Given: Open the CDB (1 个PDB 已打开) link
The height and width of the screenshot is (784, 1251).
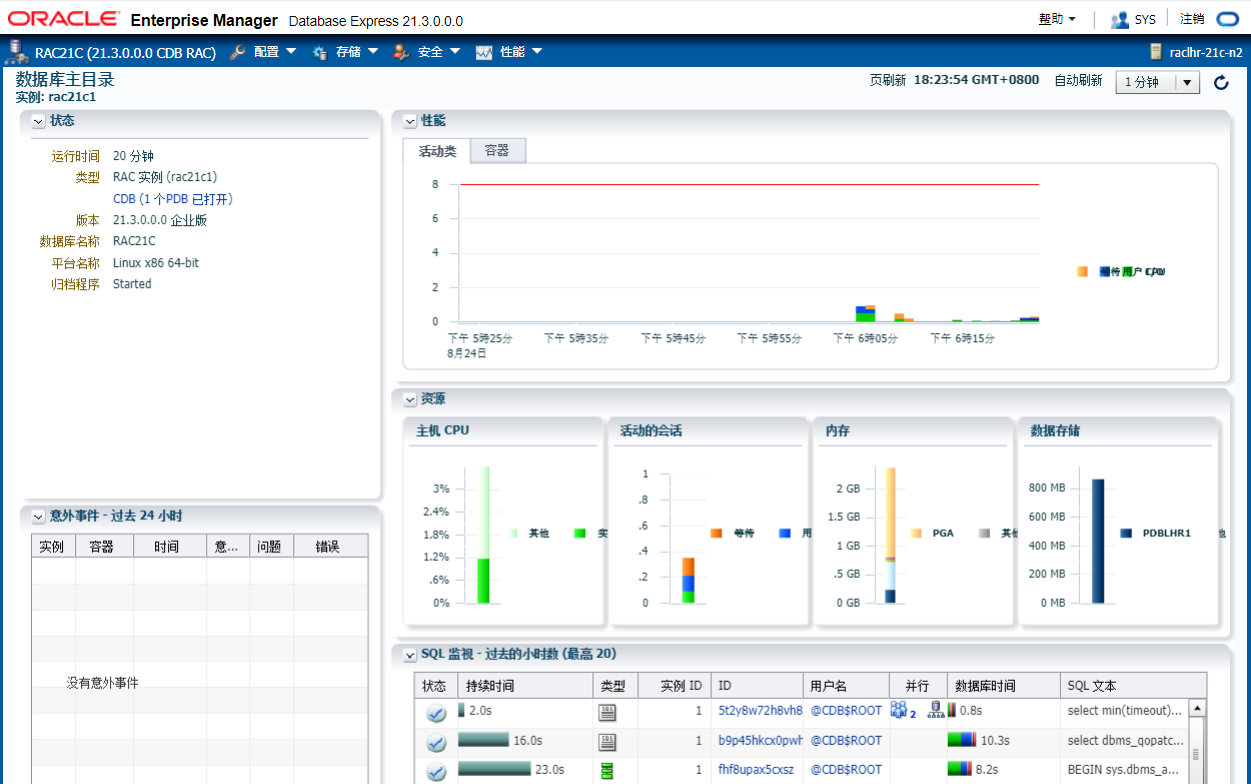Looking at the screenshot, I should 172,199.
